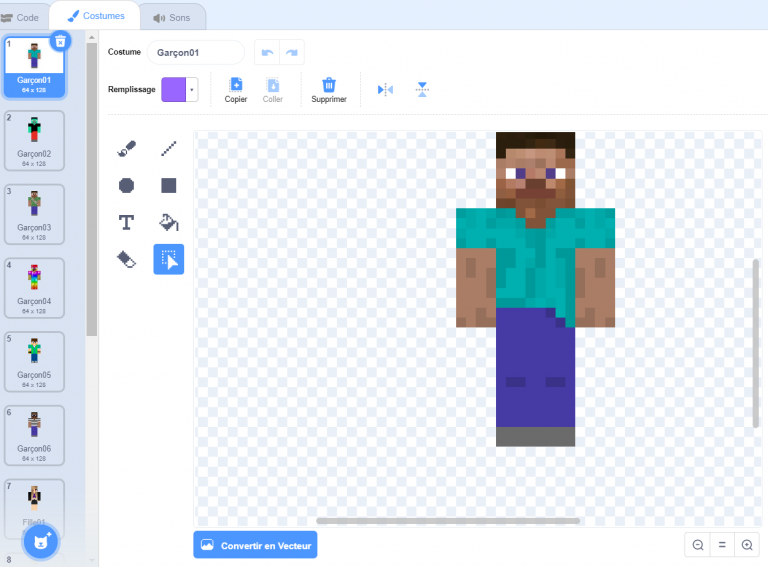Click the Redo arrow
The width and height of the screenshot is (768, 567).
tap(292, 52)
